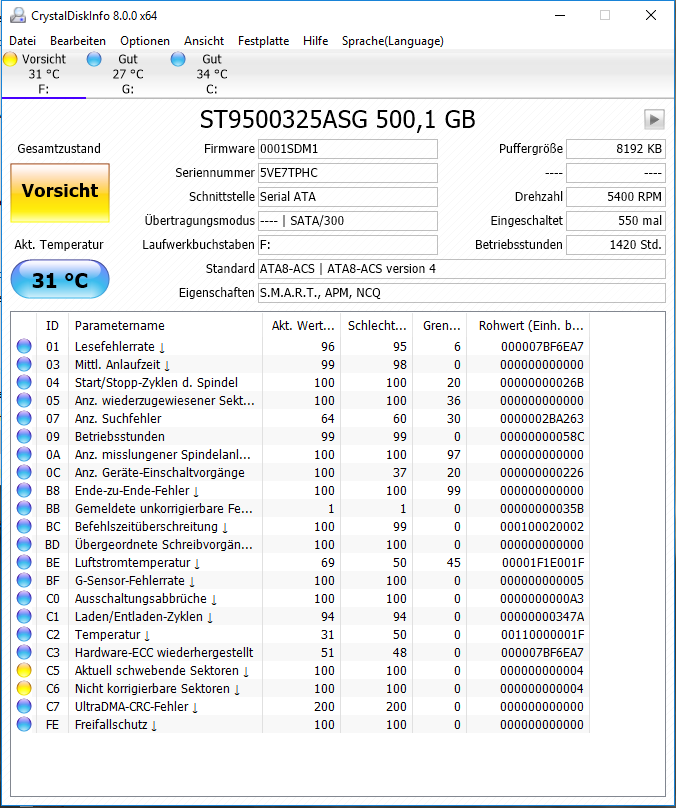Open the Hilfe menu

315,41
